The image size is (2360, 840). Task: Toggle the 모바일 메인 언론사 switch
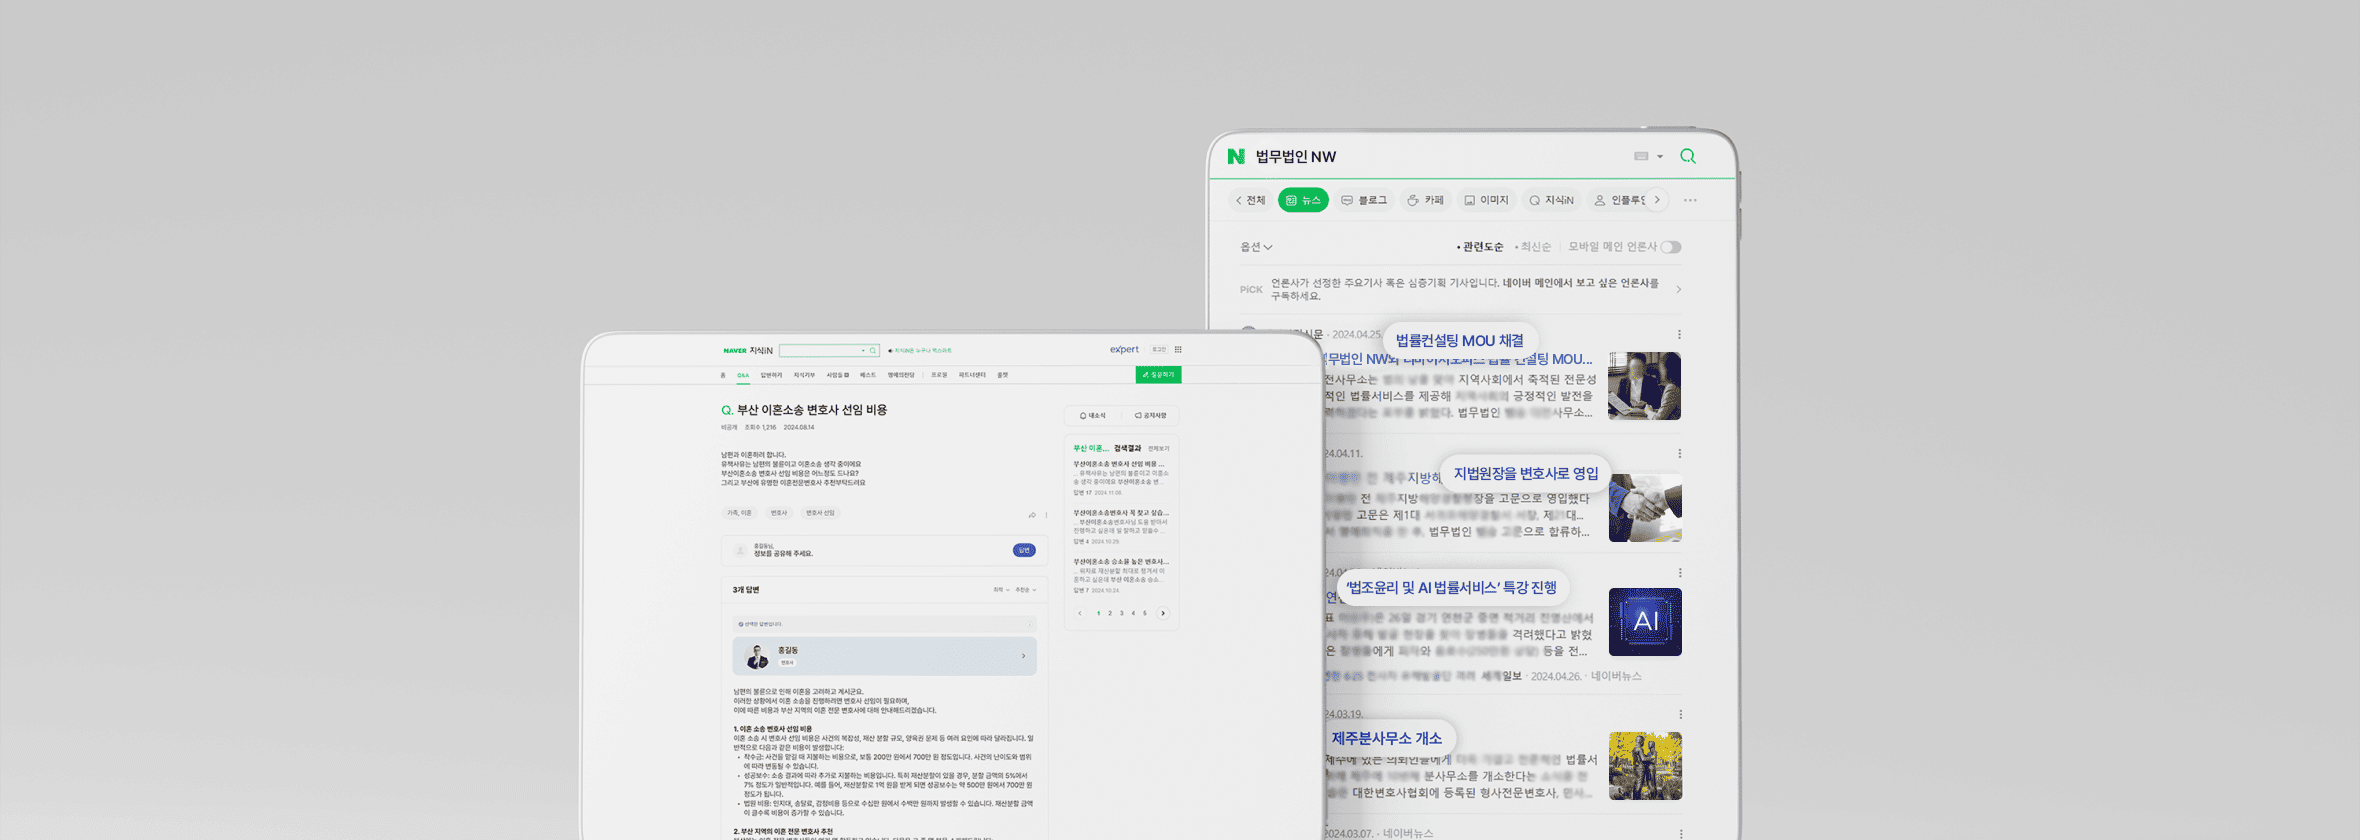(x=1671, y=247)
